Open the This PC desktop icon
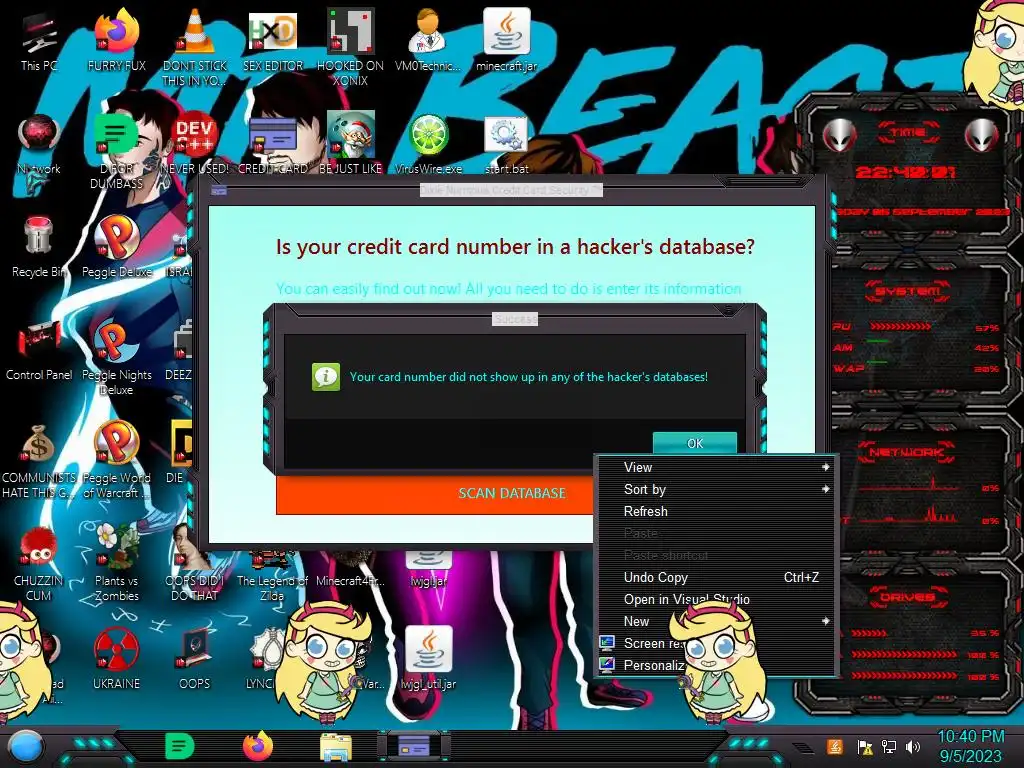Viewport: 1024px width, 768px height. [x=39, y=39]
